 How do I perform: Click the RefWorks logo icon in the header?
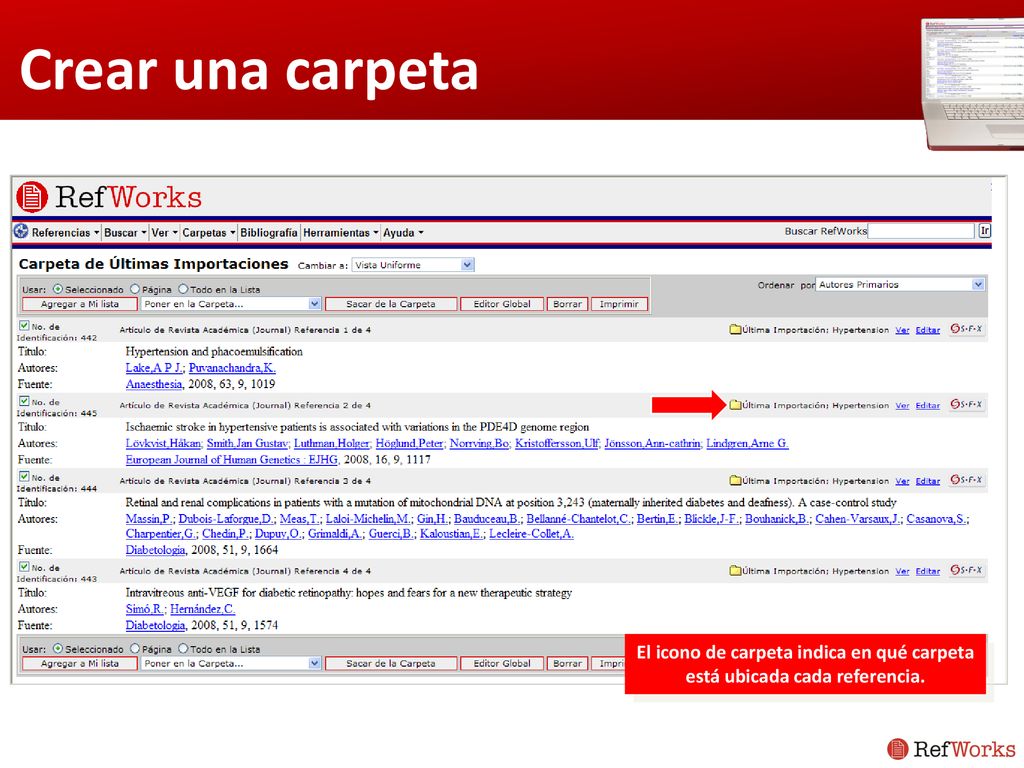pos(32,197)
